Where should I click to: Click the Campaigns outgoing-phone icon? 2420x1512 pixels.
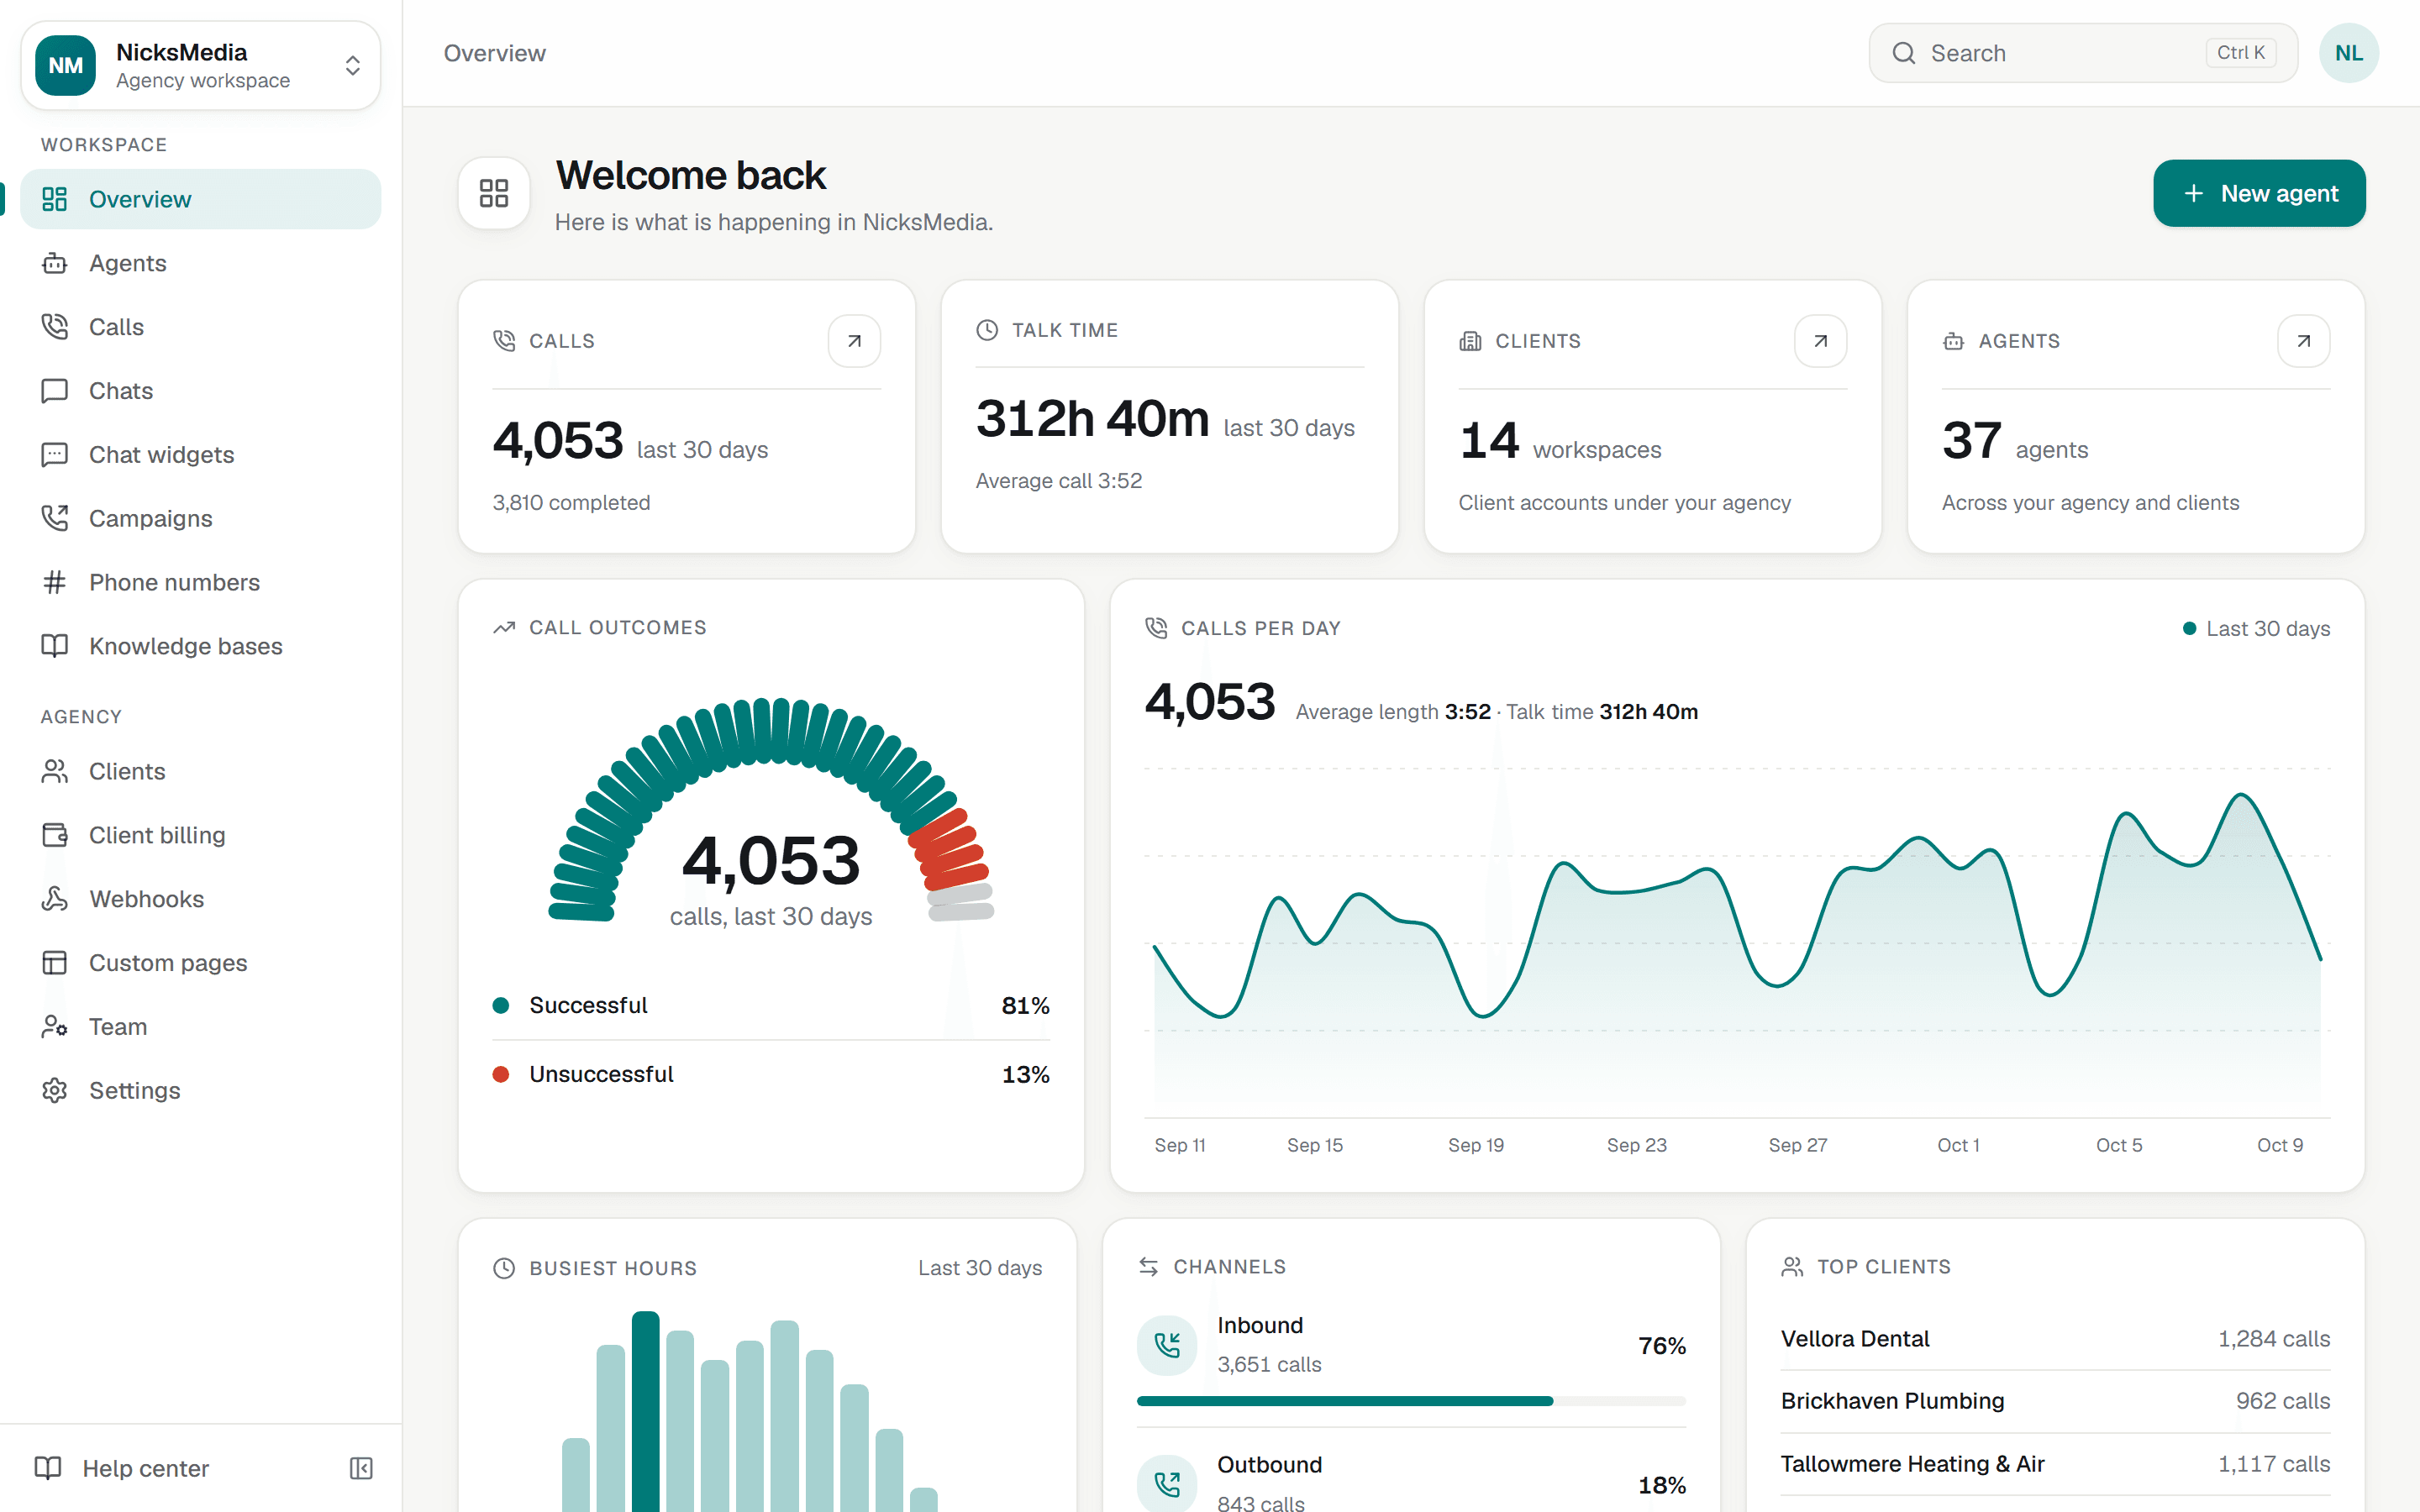(55, 518)
